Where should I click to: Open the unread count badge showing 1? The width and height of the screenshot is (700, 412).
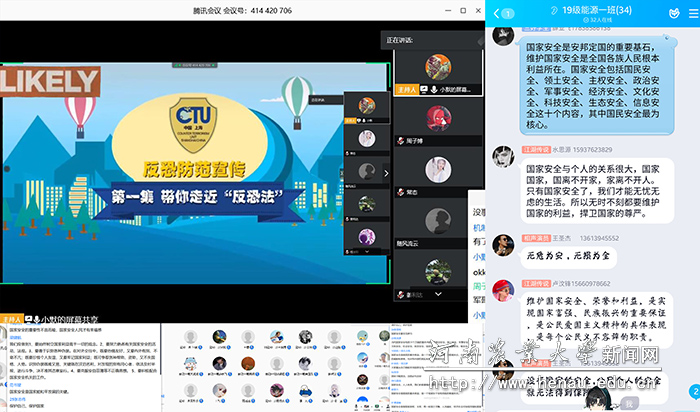(x=508, y=14)
